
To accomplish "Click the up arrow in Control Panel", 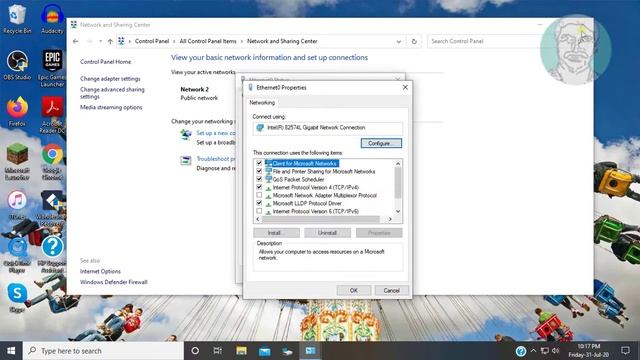I will point(110,41).
